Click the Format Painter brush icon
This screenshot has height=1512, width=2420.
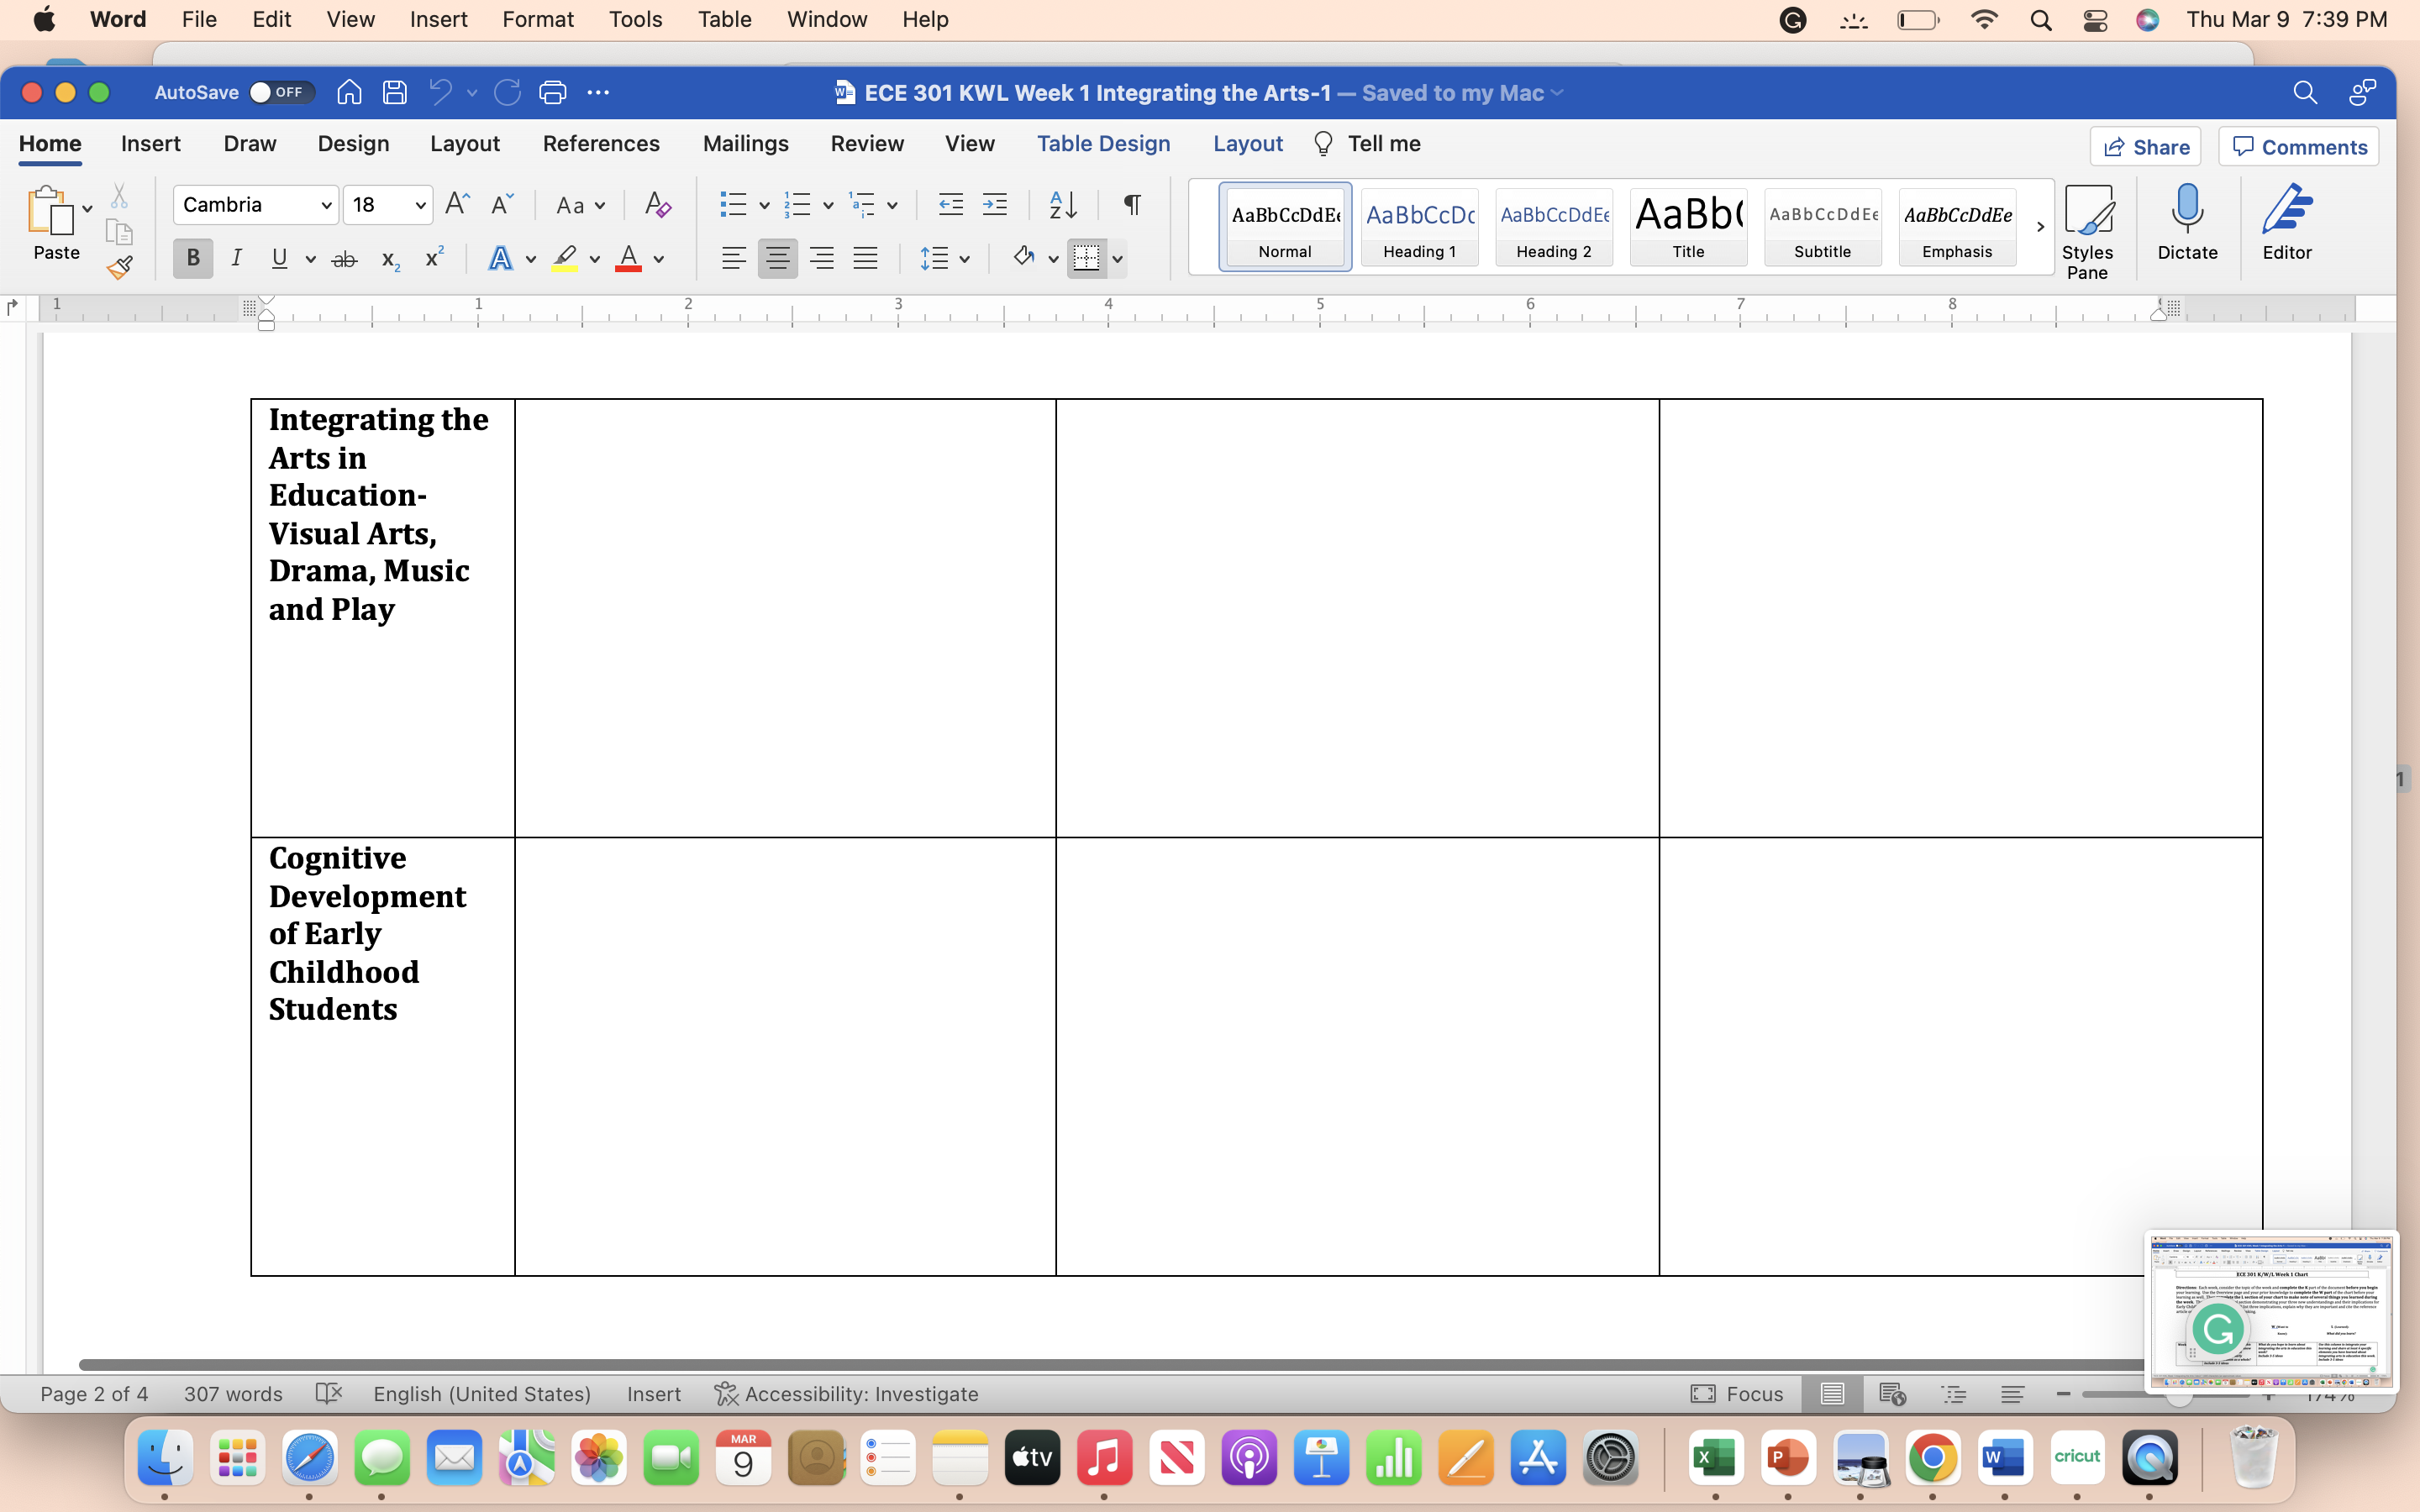point(120,267)
